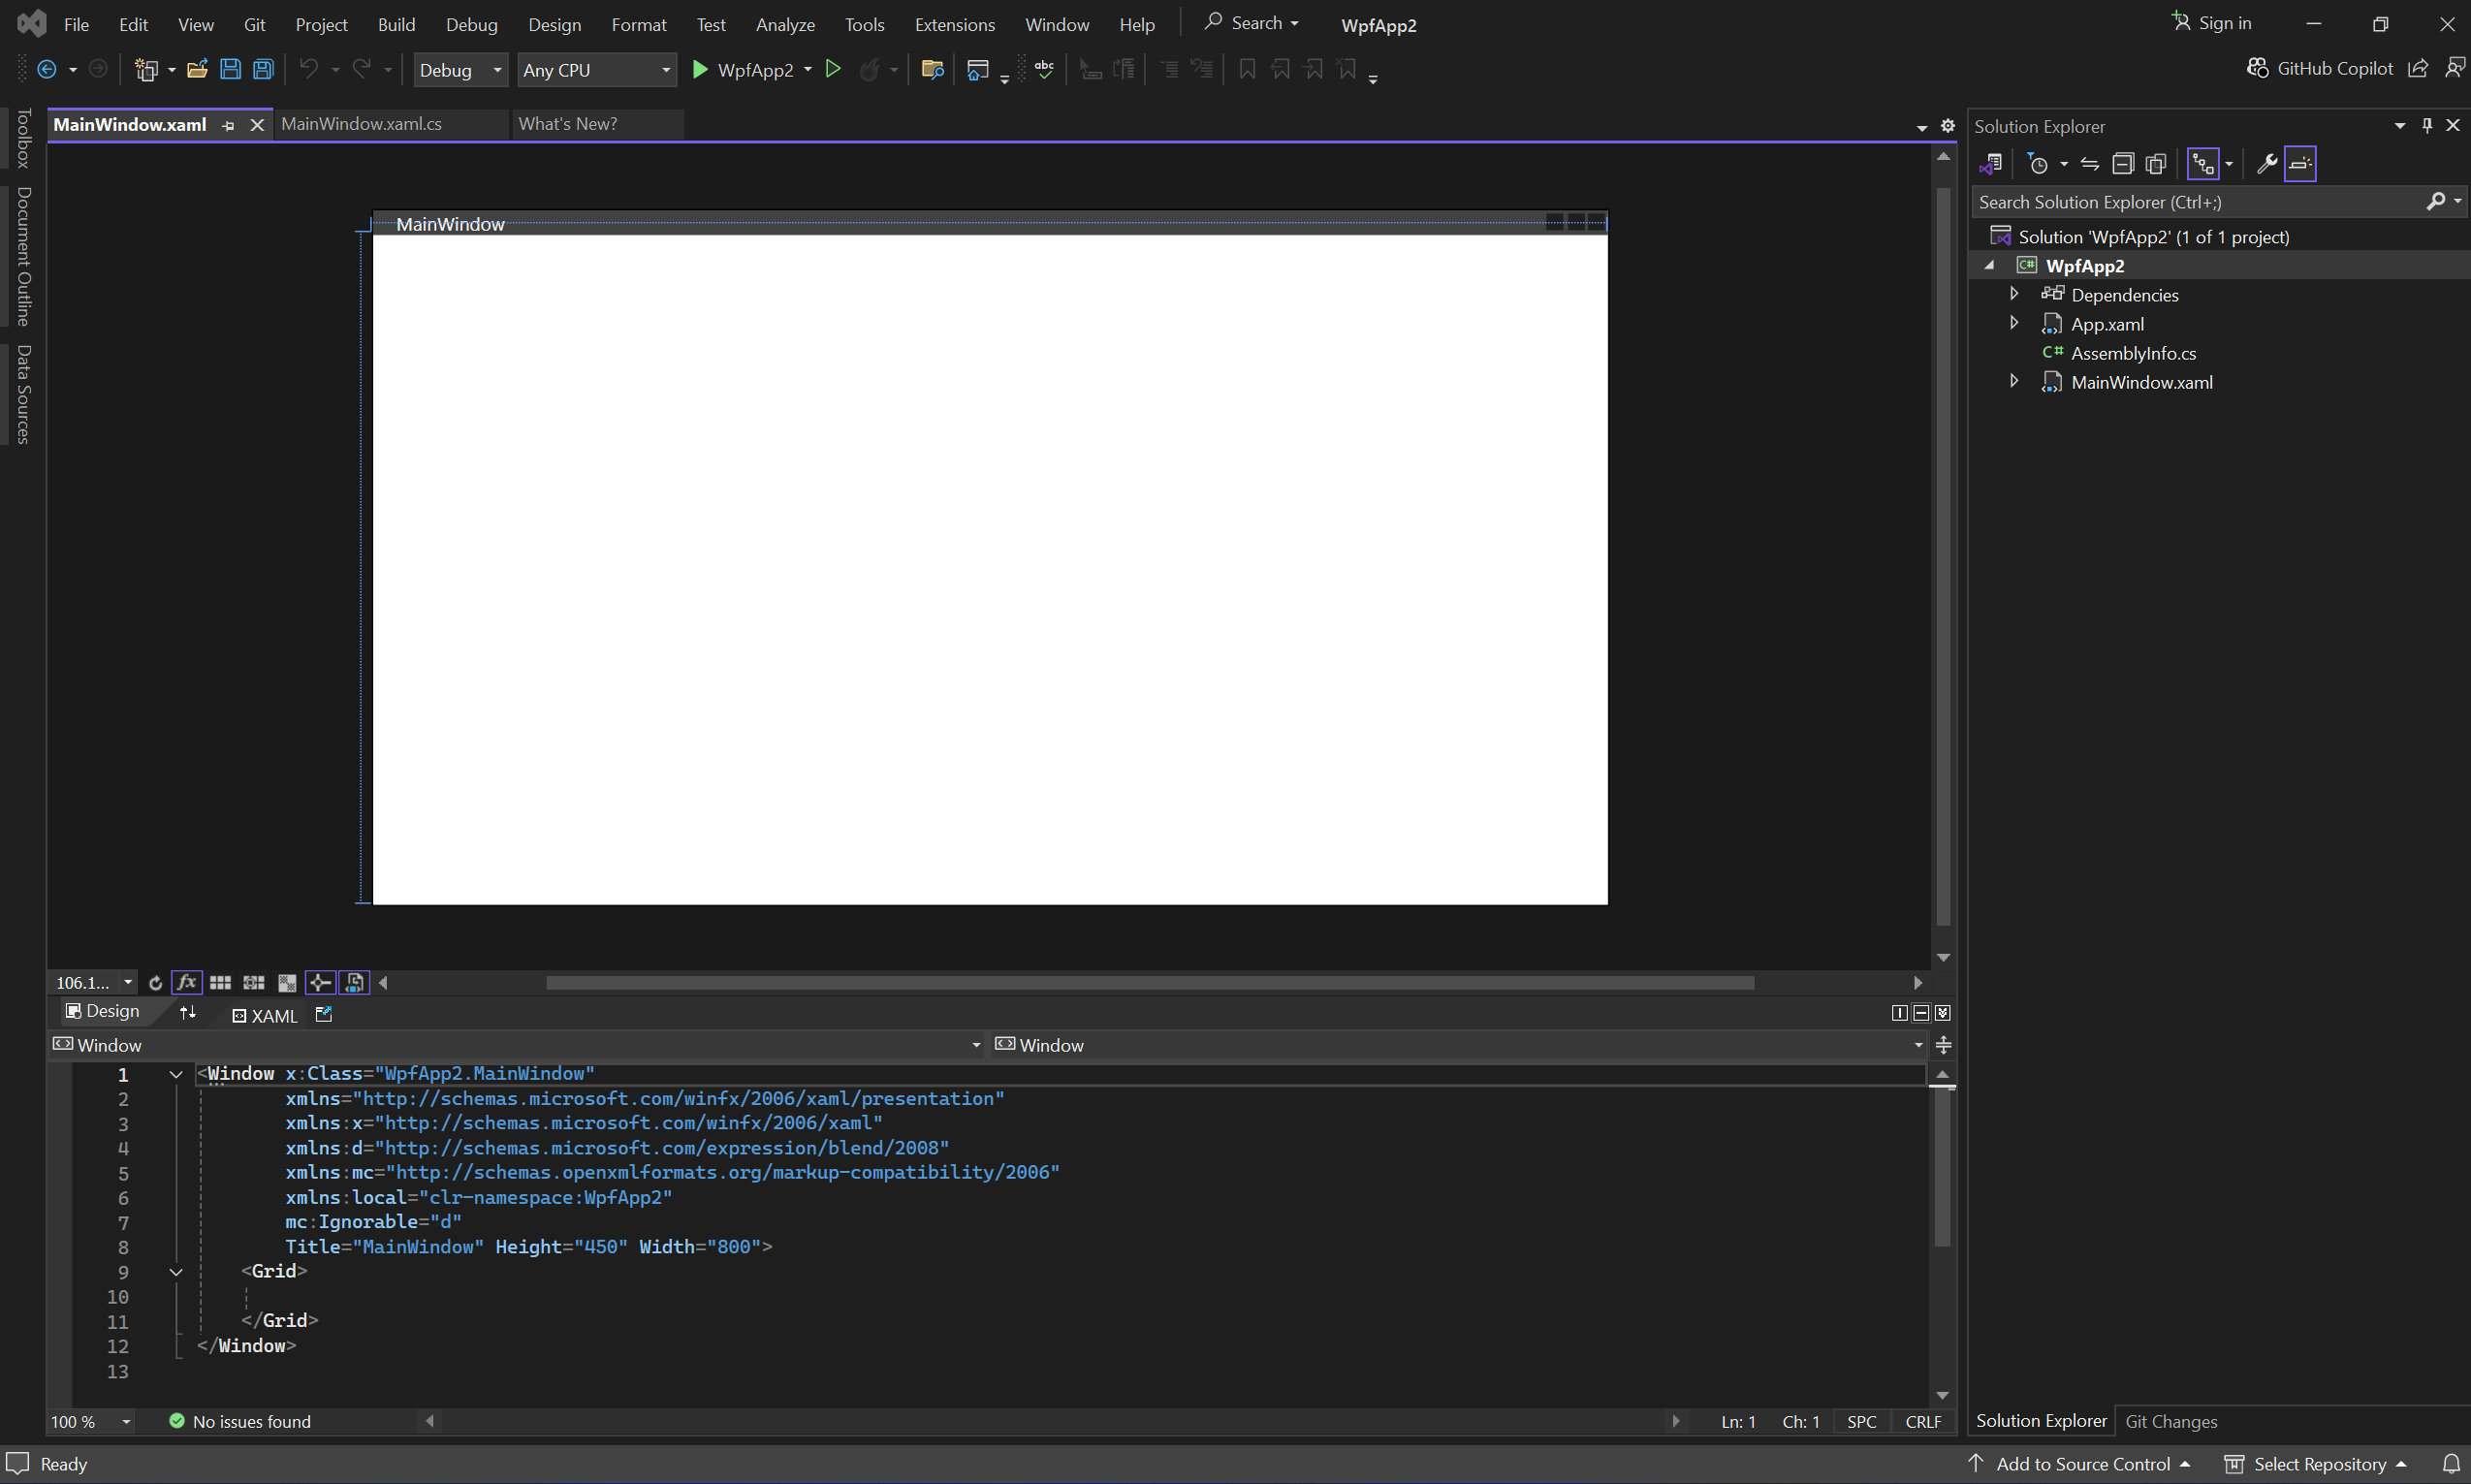Click the Navigate Backward arrow icon
This screenshot has width=2471, height=1484.
tap(46, 69)
